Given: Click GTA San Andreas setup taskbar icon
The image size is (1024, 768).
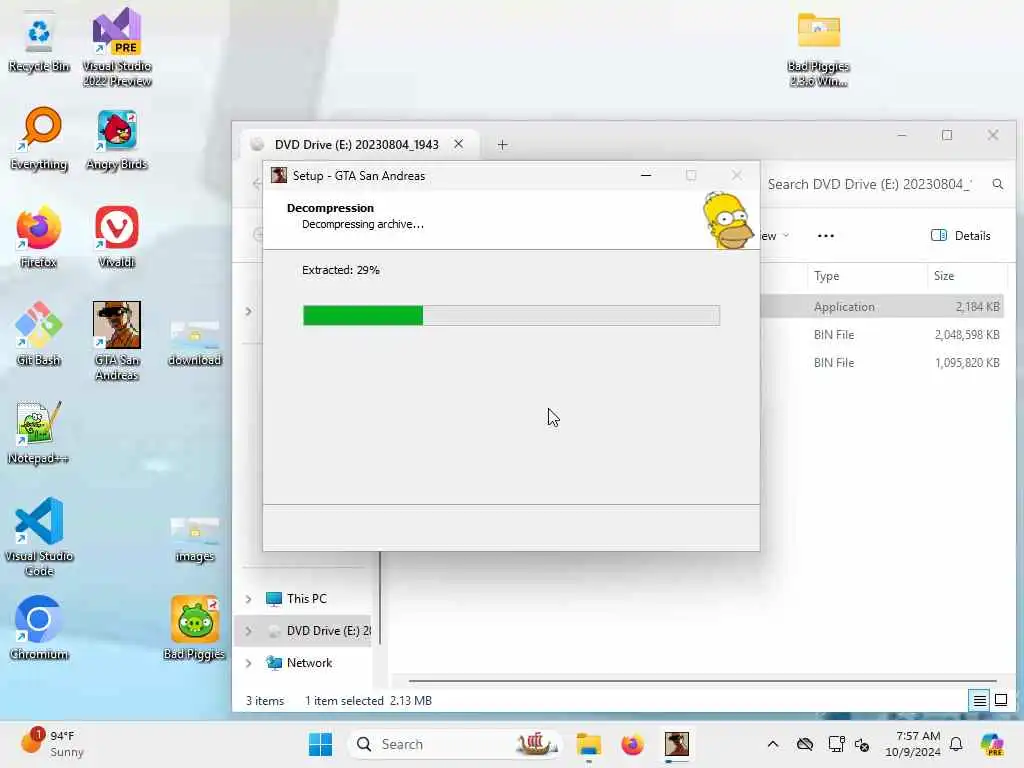Looking at the screenshot, I should pyautogui.click(x=677, y=744).
